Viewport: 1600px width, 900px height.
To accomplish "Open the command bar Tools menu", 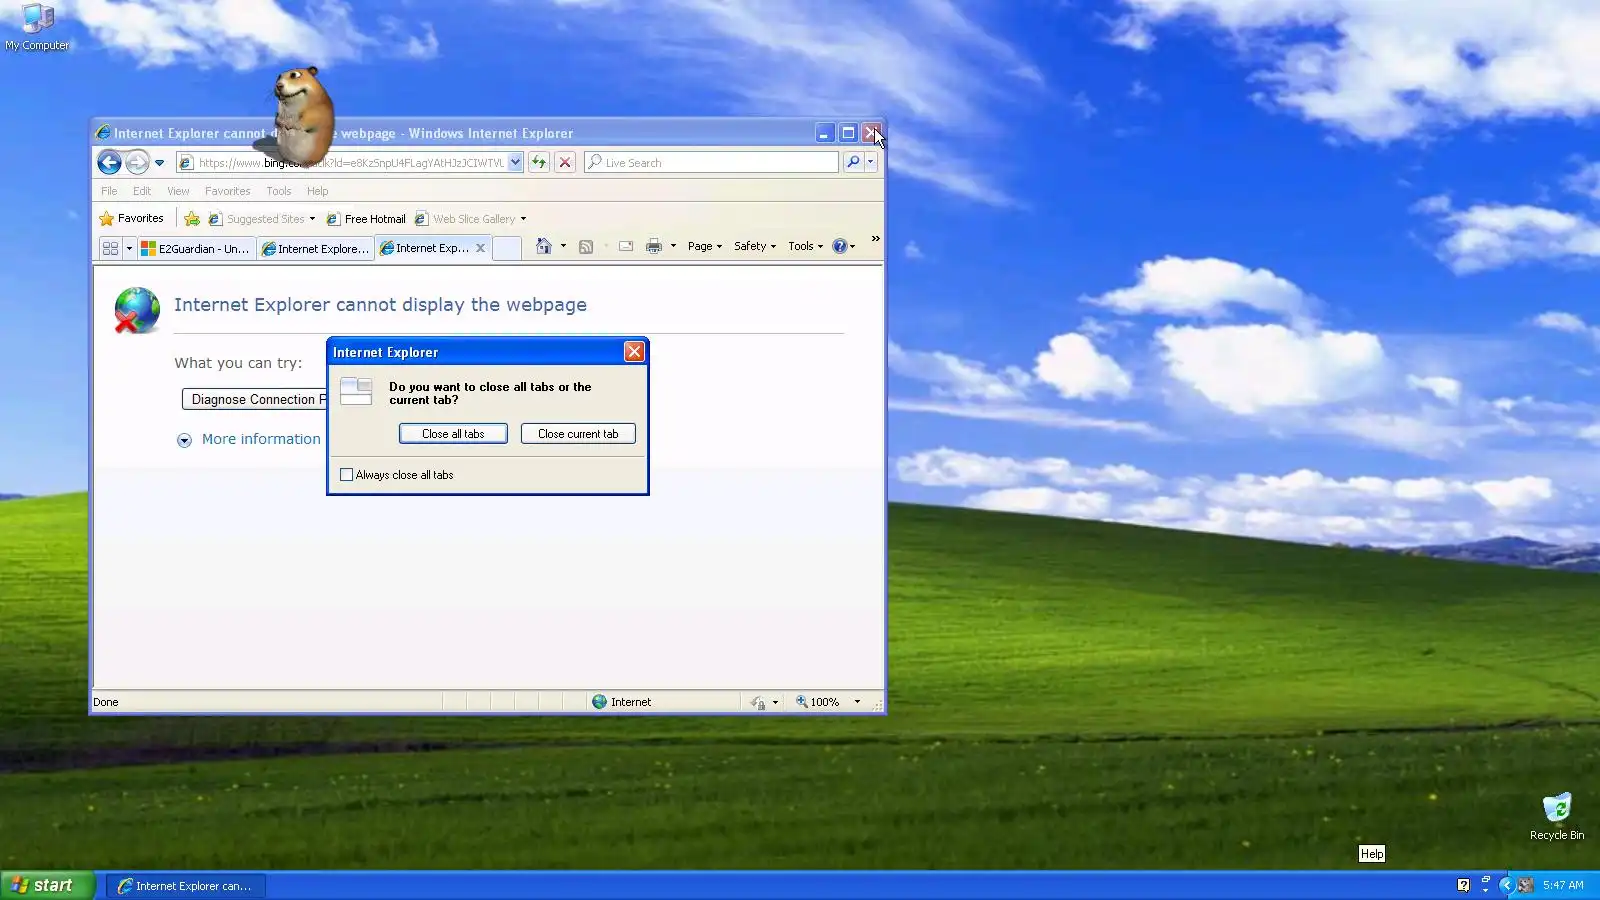I will 806,246.
